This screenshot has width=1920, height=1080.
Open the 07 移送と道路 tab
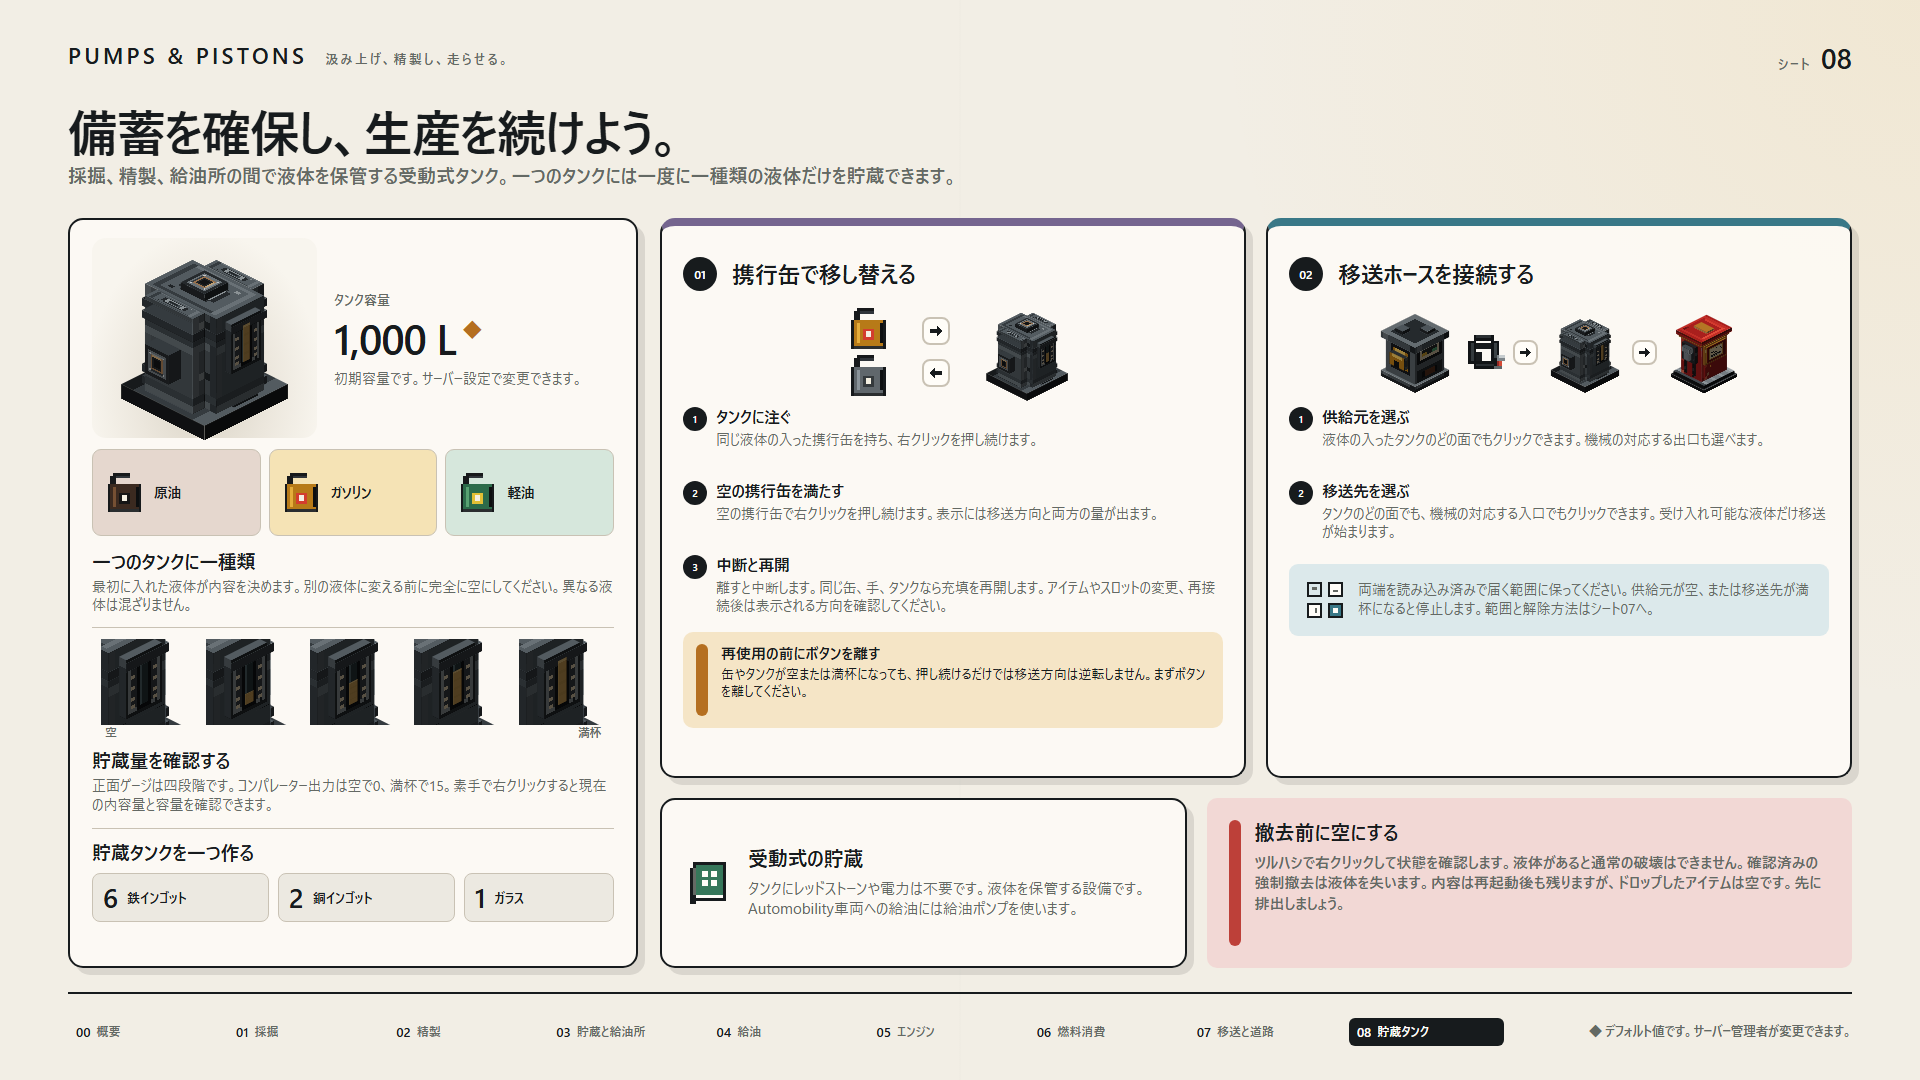point(1235,1032)
